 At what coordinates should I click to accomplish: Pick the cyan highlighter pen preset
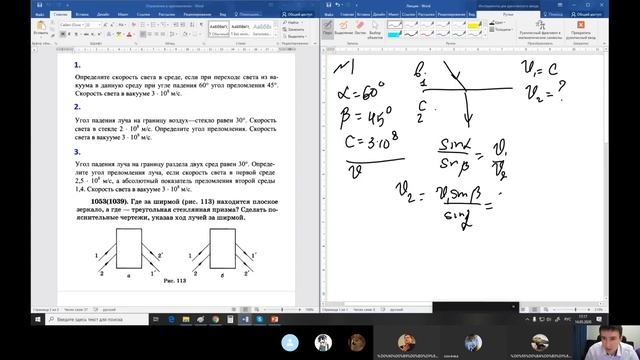394,34
